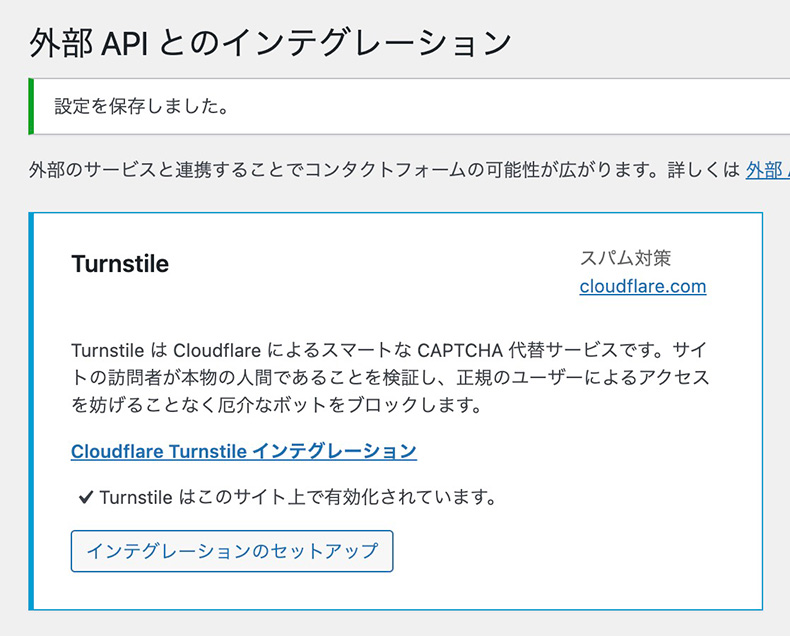Click the スパム対策 label
The image size is (790, 636).
pos(625,258)
